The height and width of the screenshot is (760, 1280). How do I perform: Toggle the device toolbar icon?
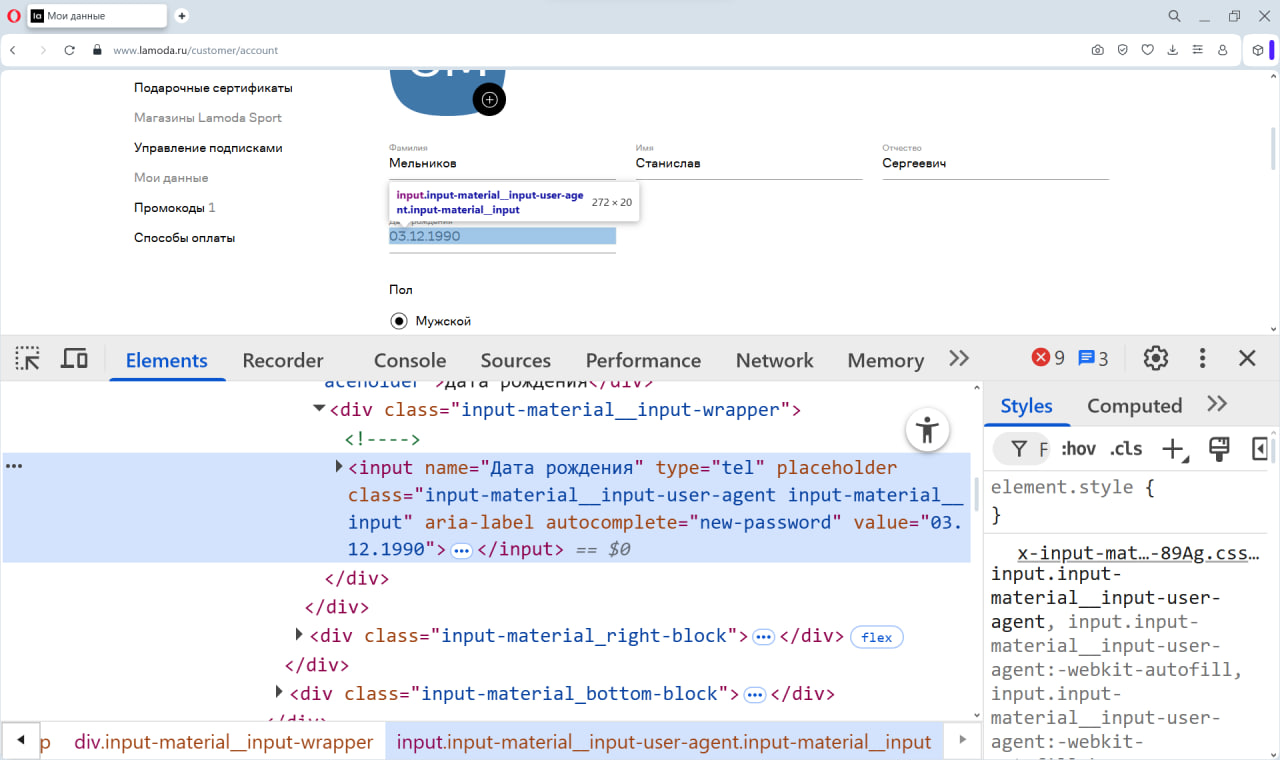click(x=75, y=359)
